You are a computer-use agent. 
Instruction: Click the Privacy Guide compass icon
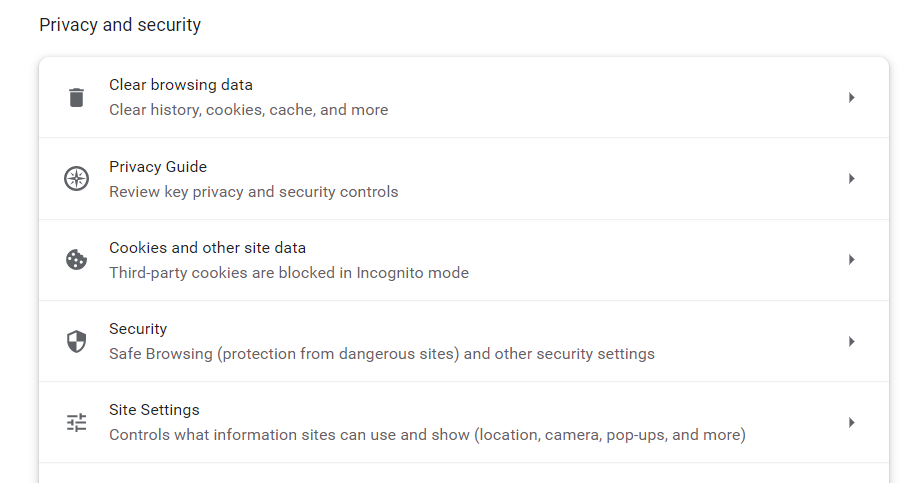(77, 179)
